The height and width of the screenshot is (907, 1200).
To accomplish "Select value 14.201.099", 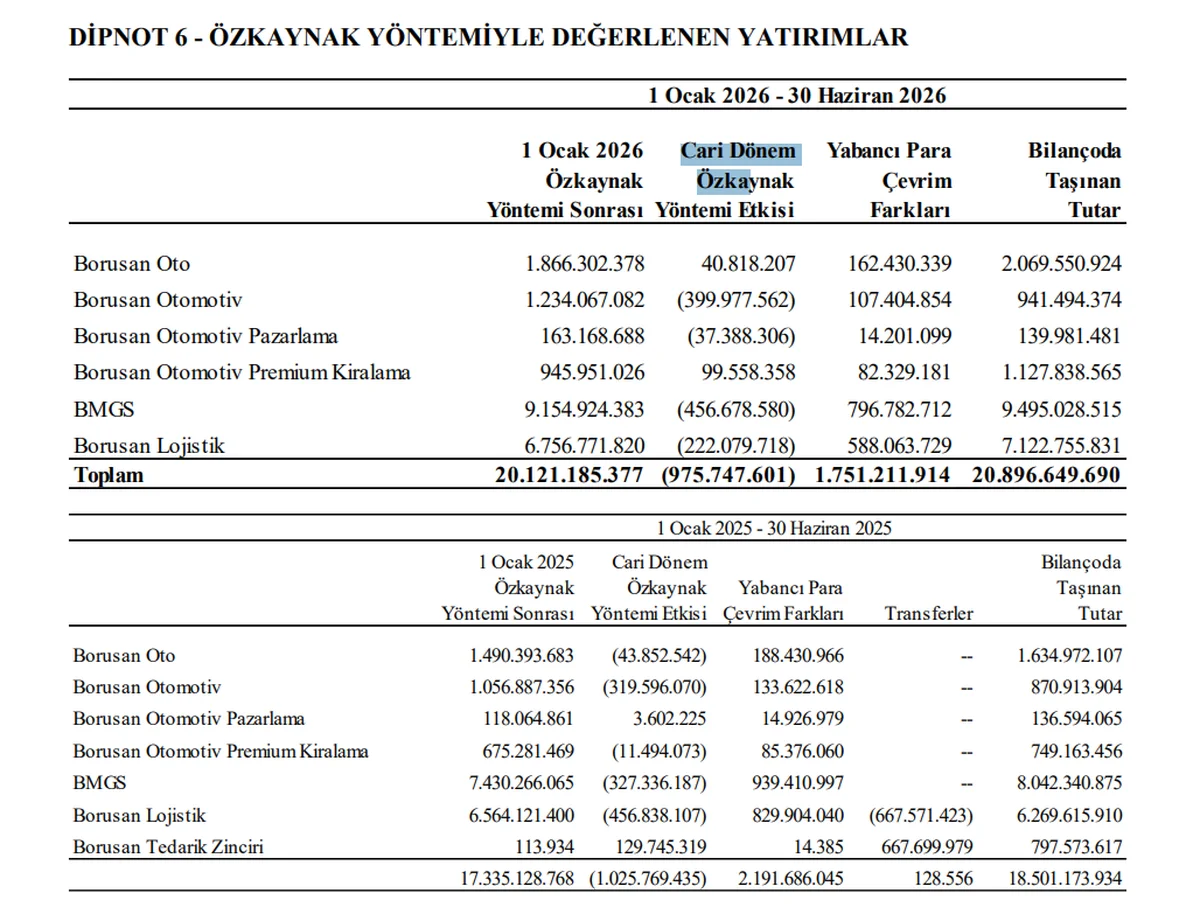I will click(x=903, y=336).
